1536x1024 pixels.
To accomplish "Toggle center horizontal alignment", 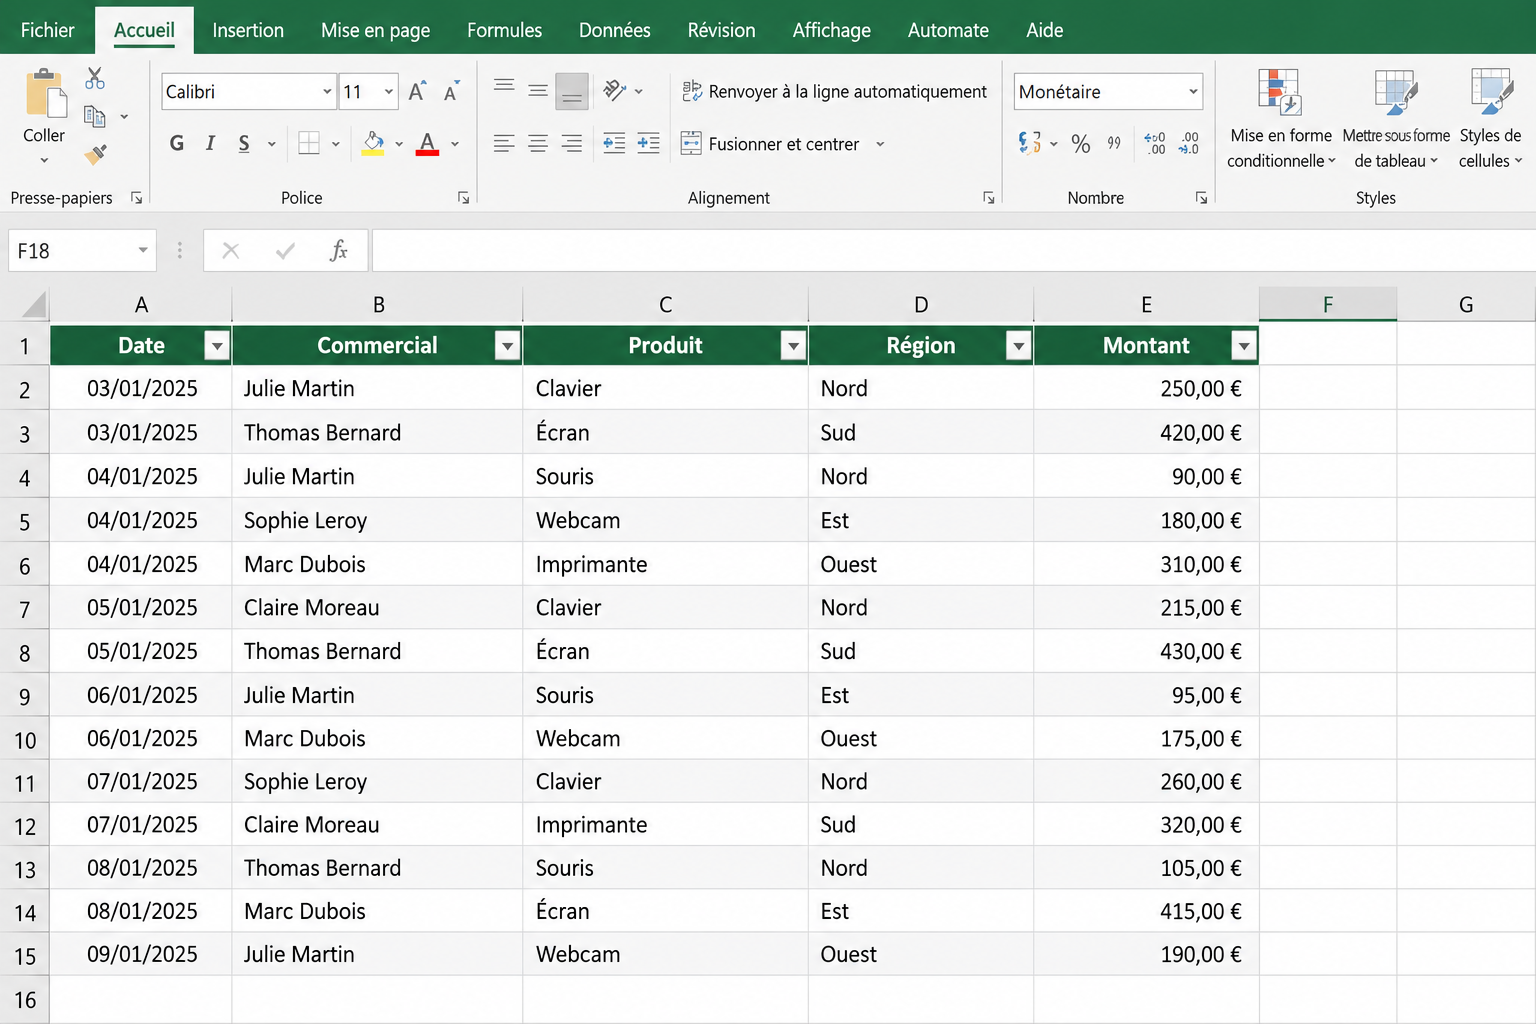I will tap(538, 144).
